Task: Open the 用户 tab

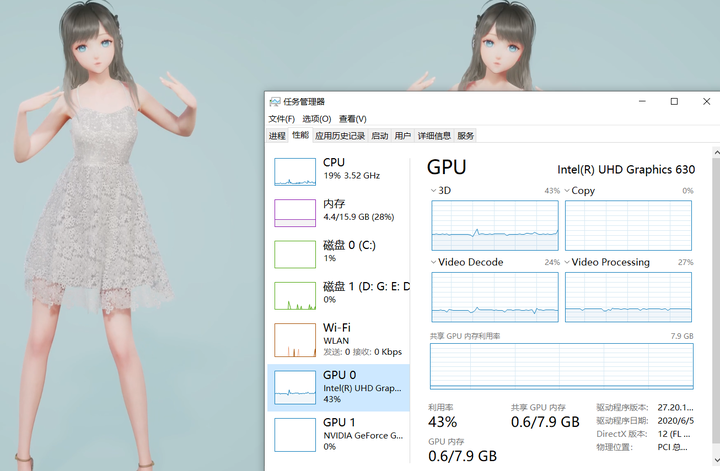Action: point(402,135)
